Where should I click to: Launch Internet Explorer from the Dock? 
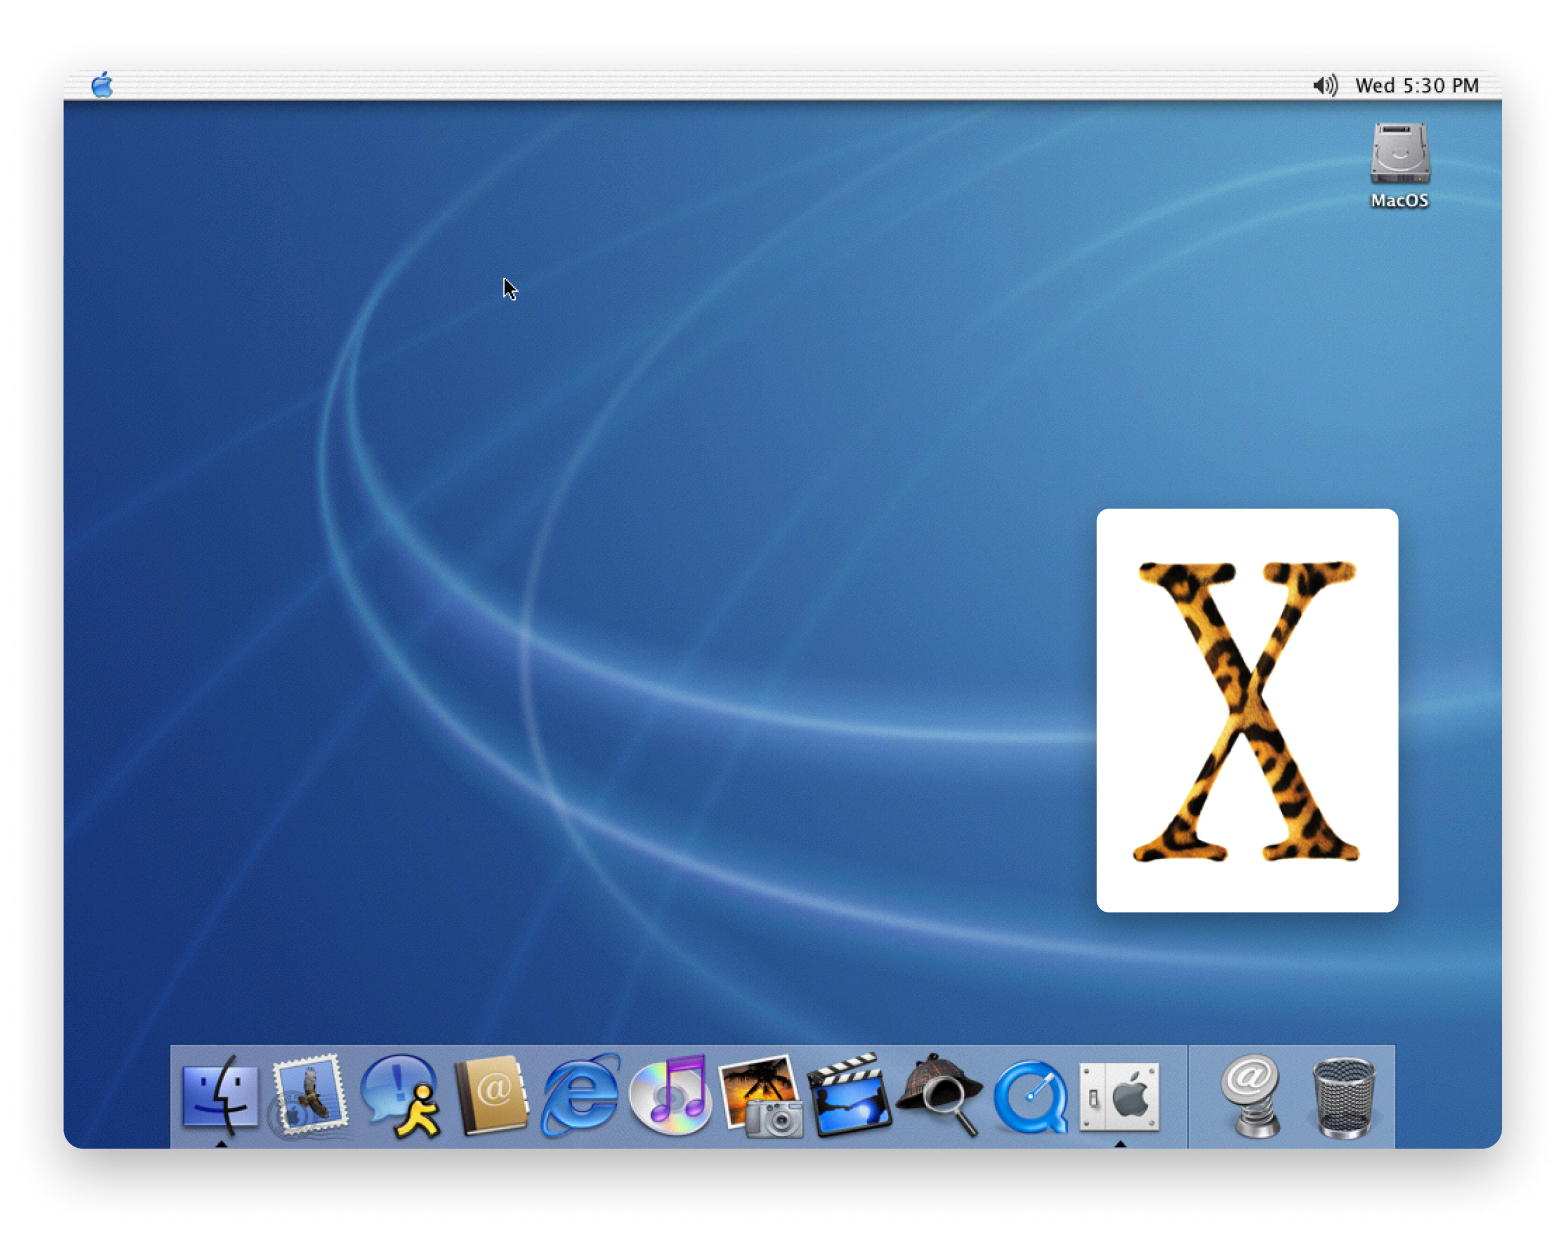tap(580, 1095)
